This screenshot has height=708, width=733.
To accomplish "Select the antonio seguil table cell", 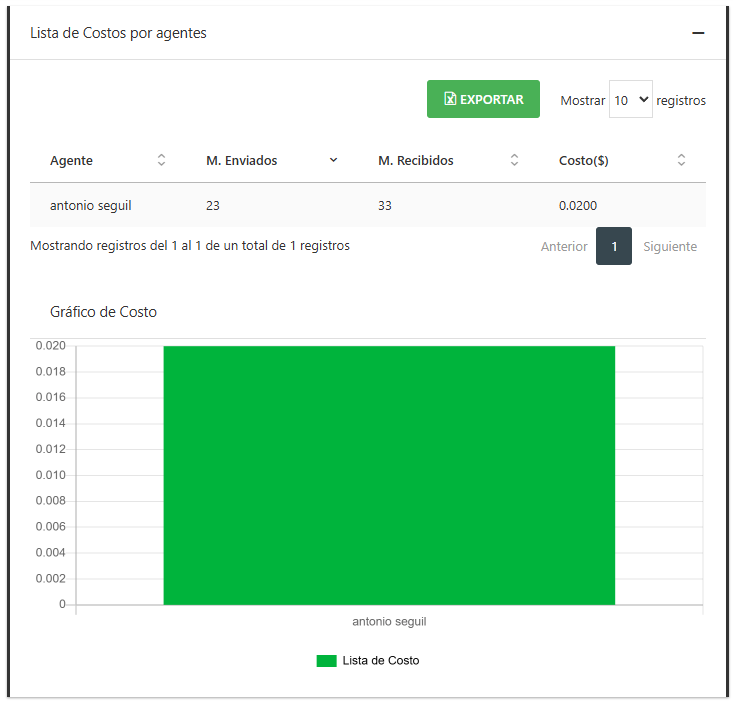I will pos(91,206).
